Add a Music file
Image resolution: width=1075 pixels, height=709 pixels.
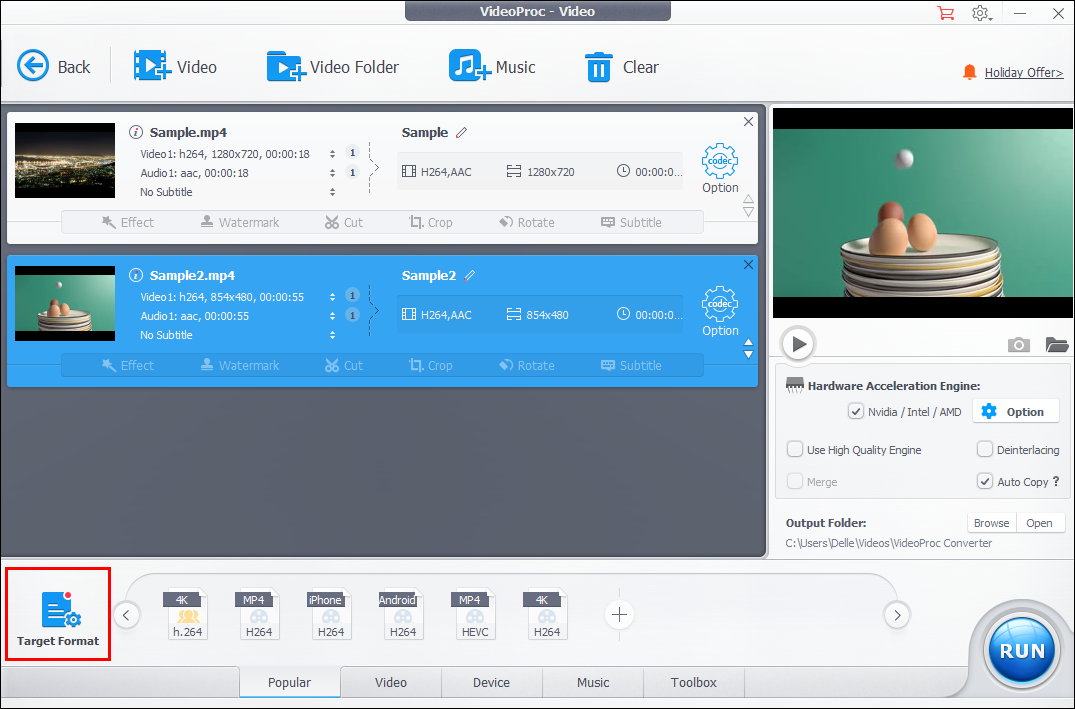(x=492, y=67)
